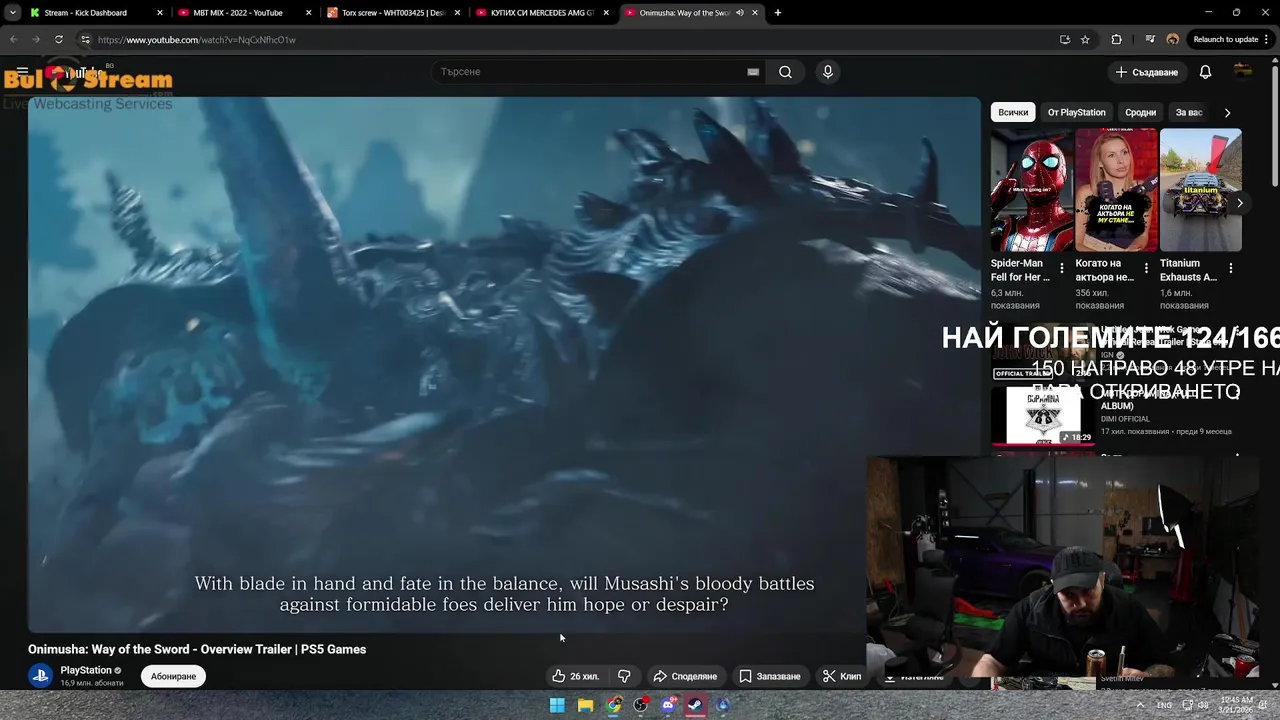The image size is (1280, 720).
Task: Switch to КУПИХ СИ MERCEDES AMG tab
Action: [541, 13]
